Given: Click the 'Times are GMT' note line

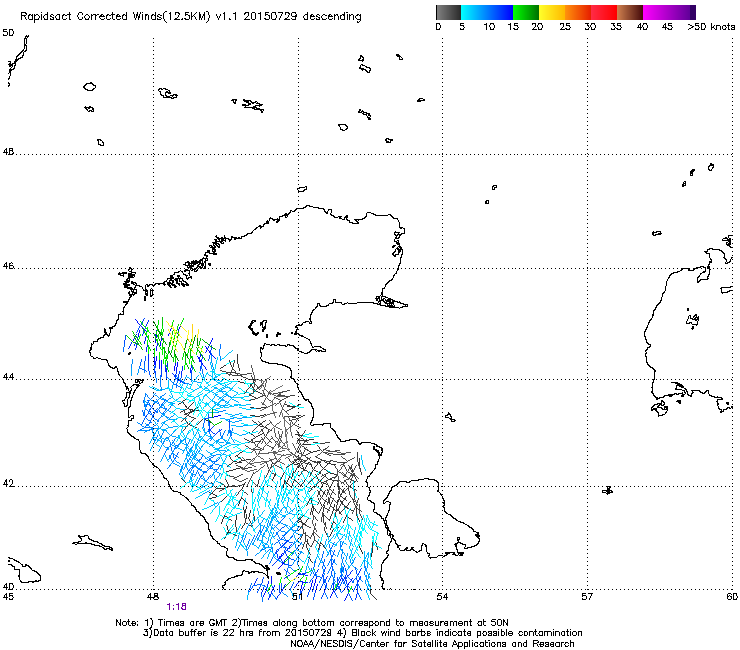Looking at the screenshot, I should [312, 623].
